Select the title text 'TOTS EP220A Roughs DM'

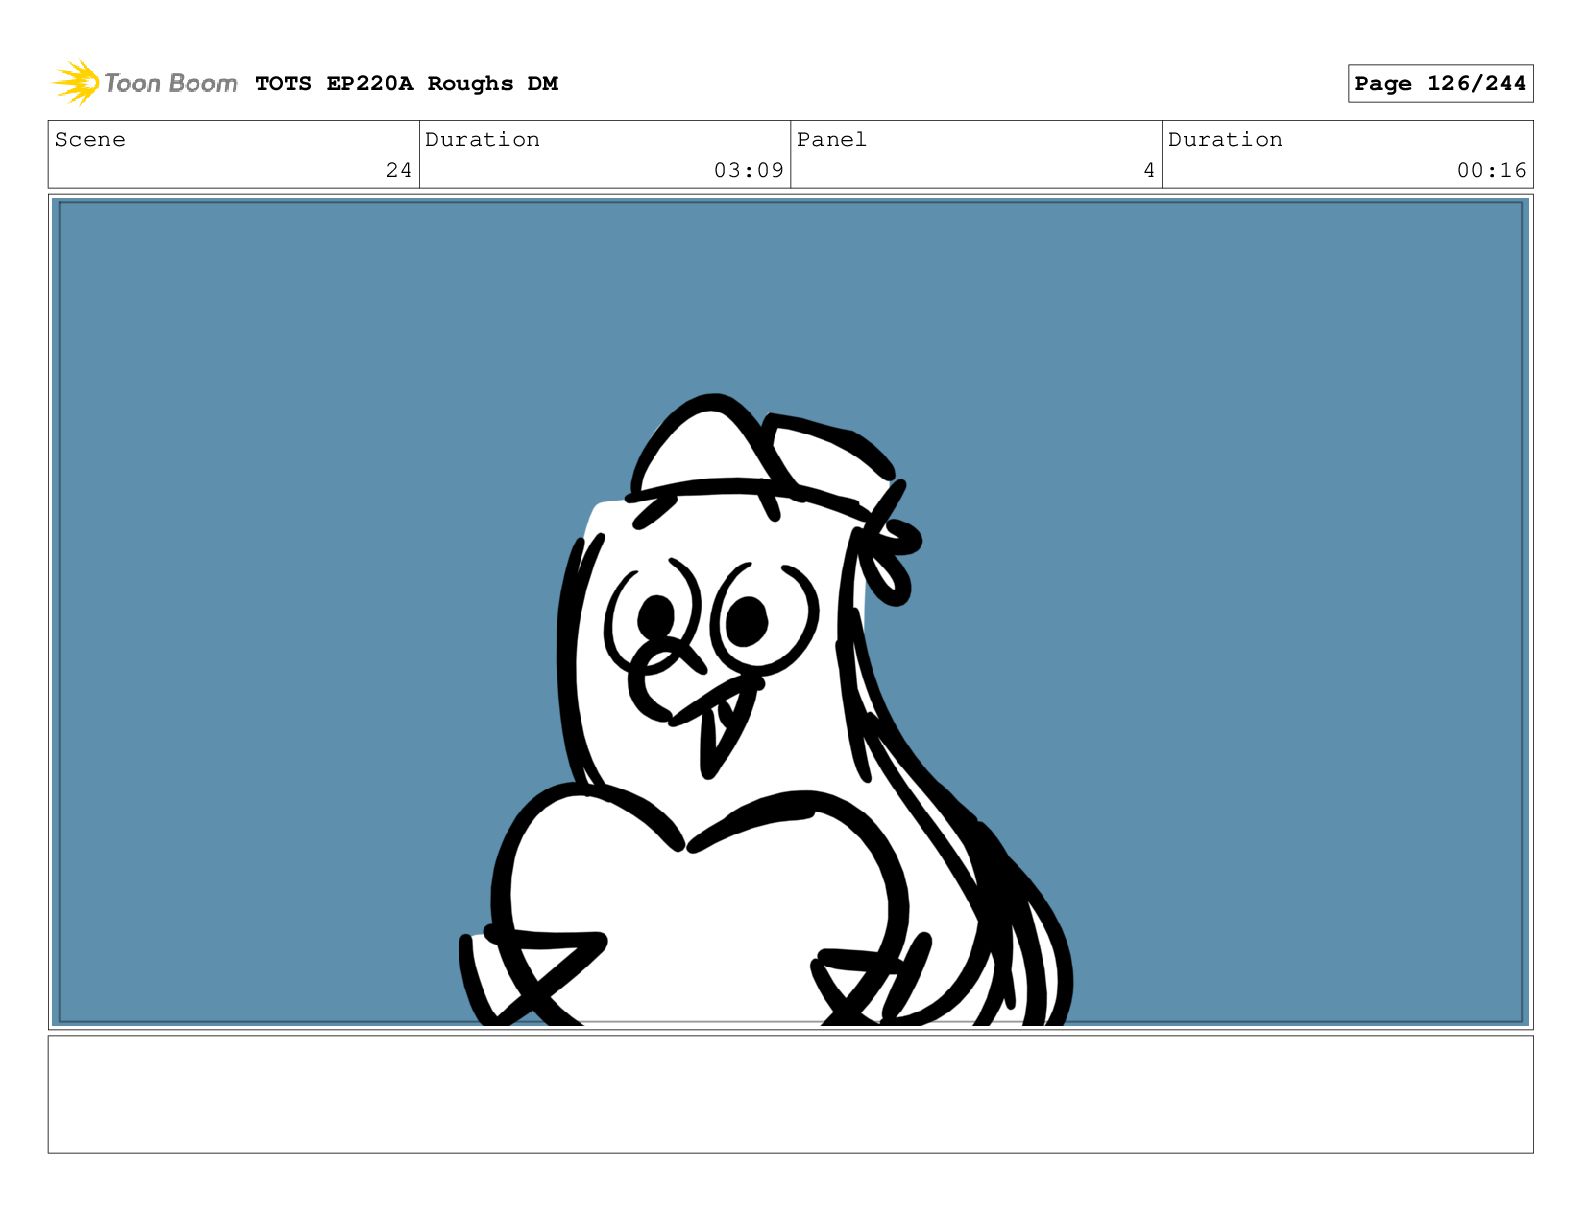[406, 84]
